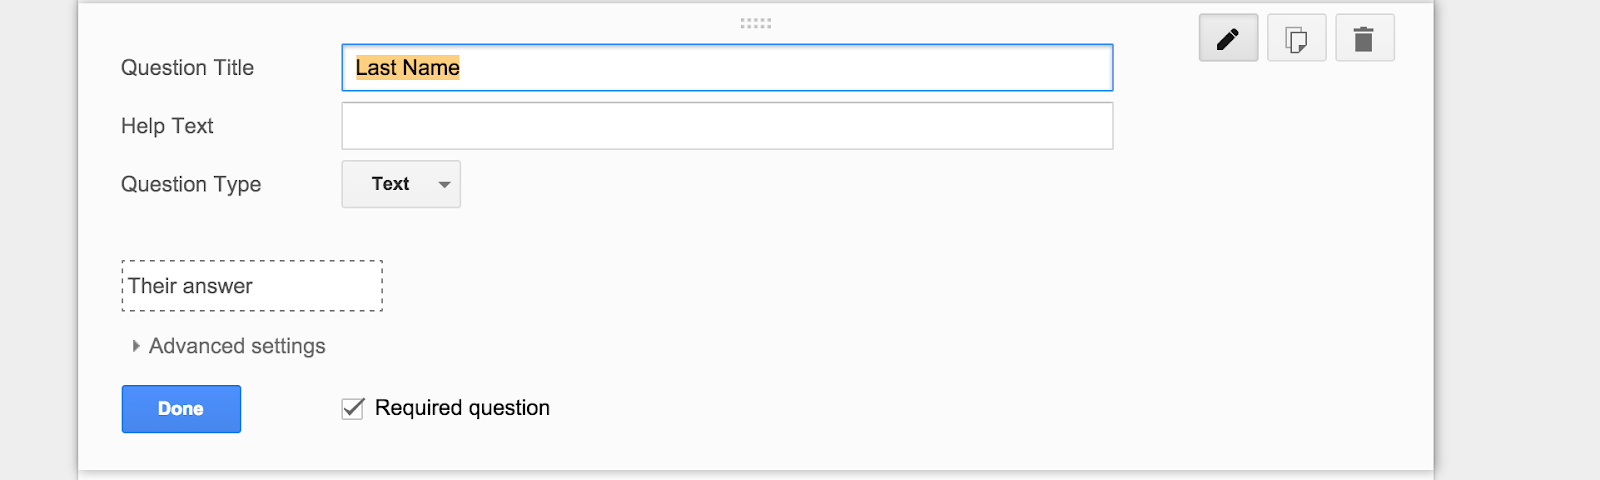This screenshot has height=480, width=1600.
Task: Uncheck the Required question checkbox
Action: [352, 408]
